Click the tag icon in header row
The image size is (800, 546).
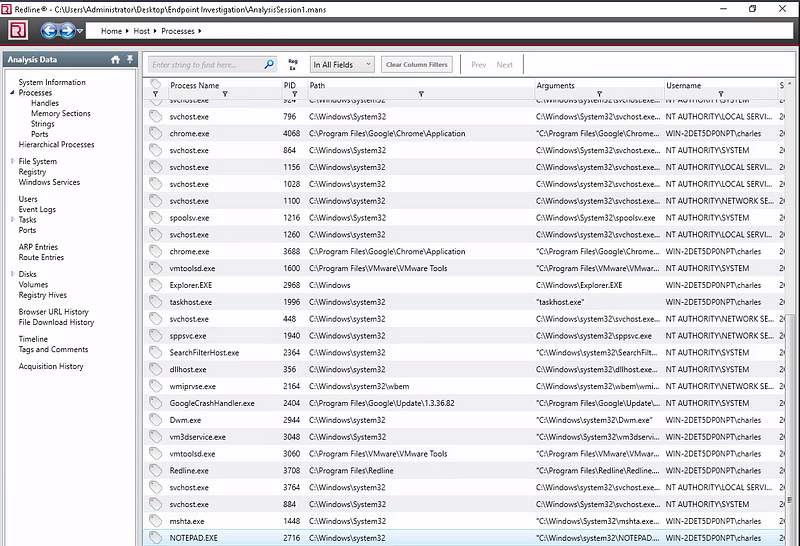click(x=156, y=84)
